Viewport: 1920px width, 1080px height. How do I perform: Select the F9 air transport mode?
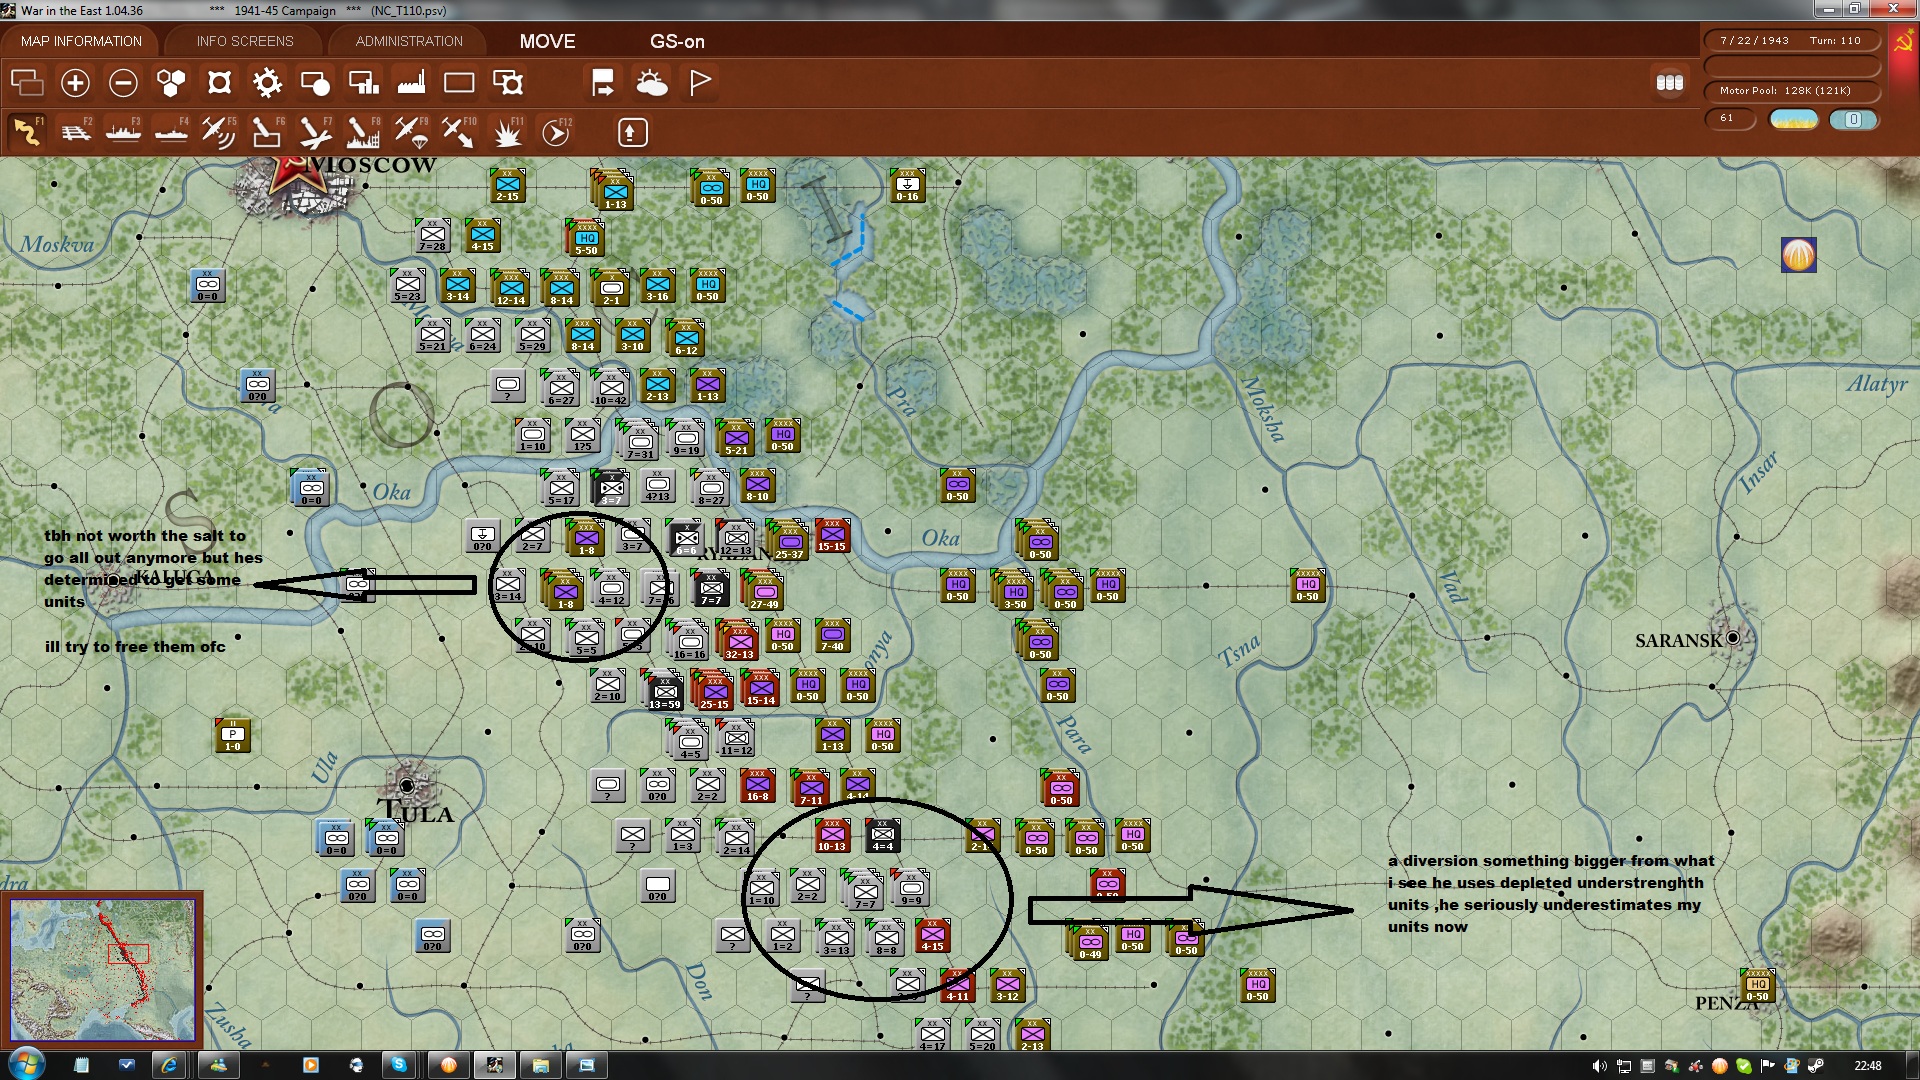coord(411,132)
